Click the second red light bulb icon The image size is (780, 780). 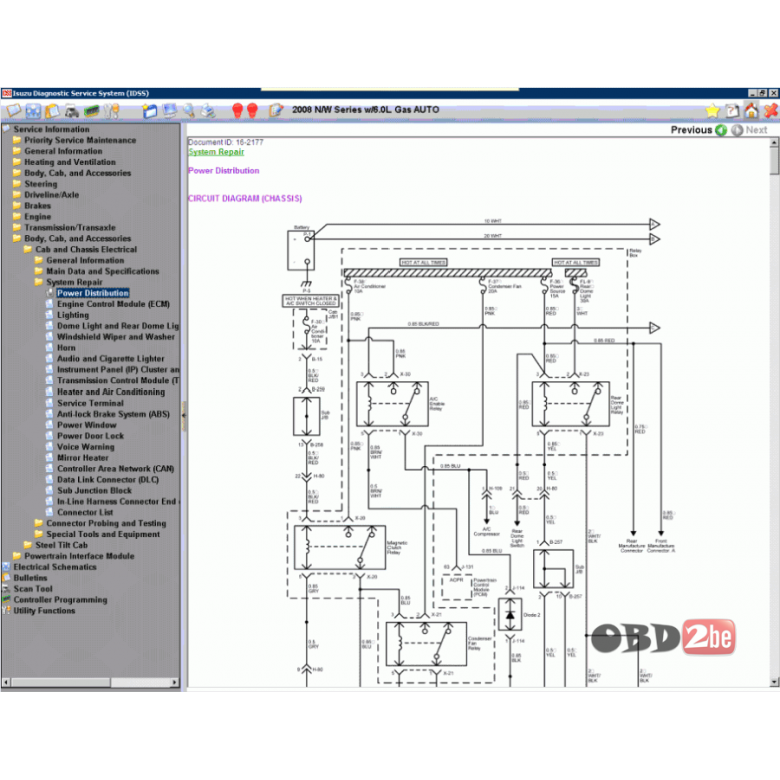click(253, 110)
